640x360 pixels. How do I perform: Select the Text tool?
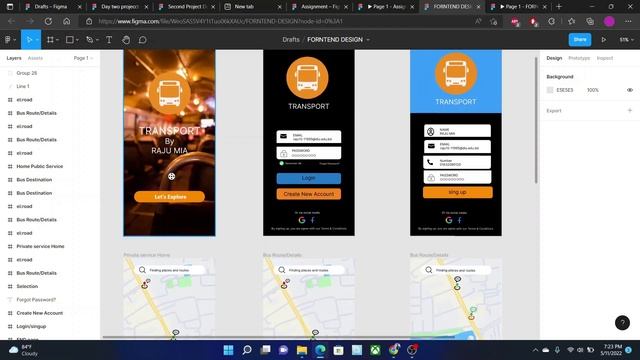coord(109,40)
